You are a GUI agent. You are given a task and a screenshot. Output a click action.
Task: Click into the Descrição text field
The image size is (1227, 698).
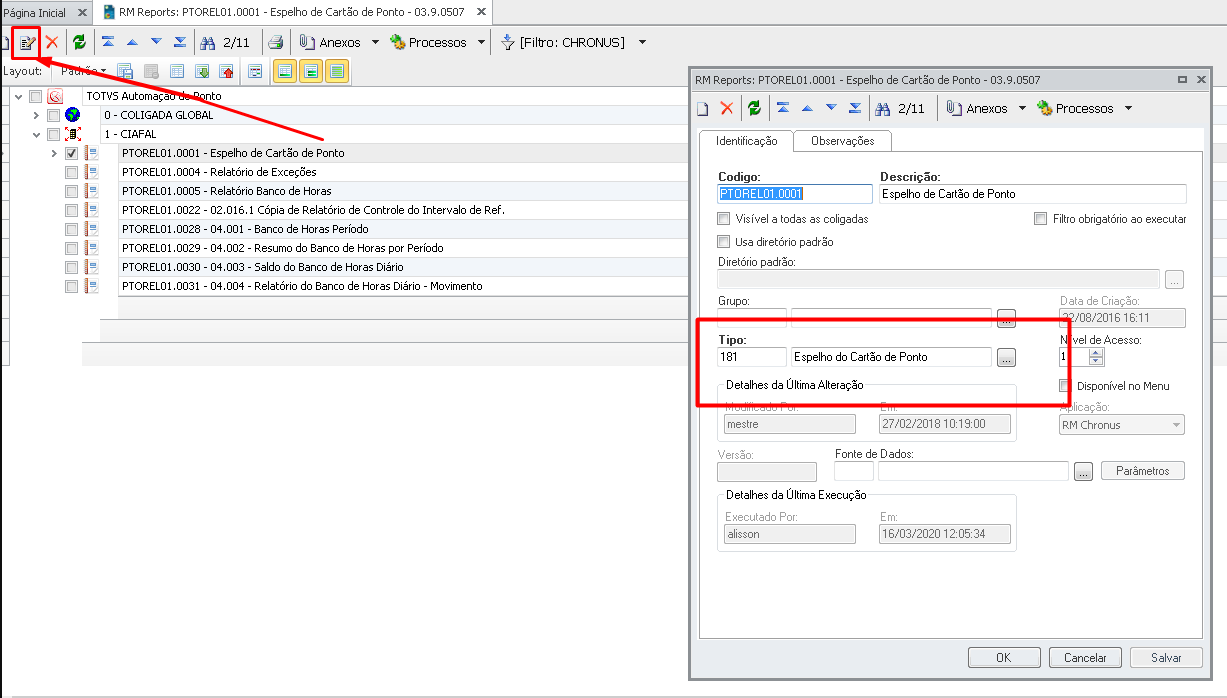point(1032,194)
